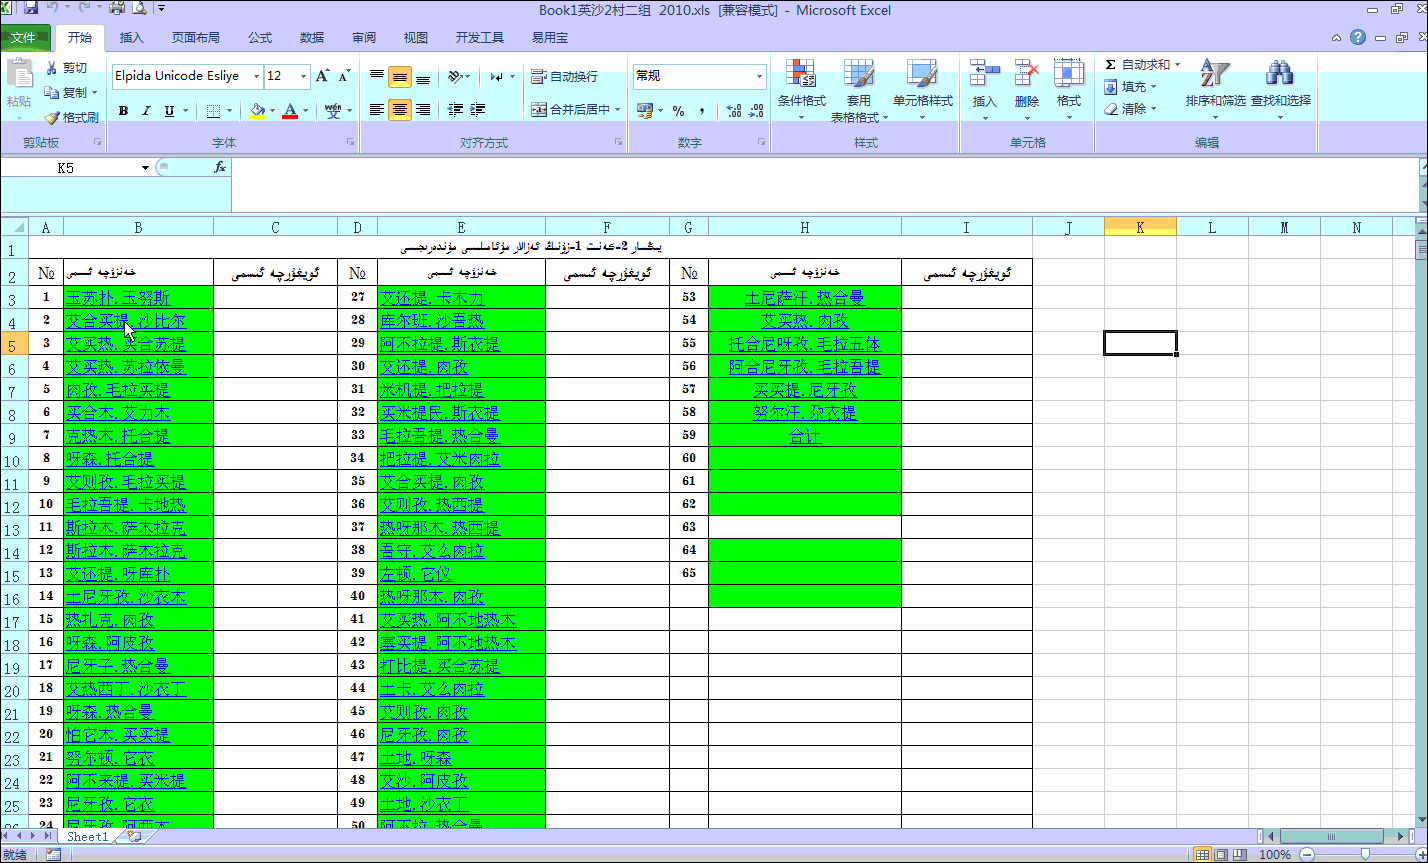
Task: Toggle Italic formatting
Action: (146, 111)
